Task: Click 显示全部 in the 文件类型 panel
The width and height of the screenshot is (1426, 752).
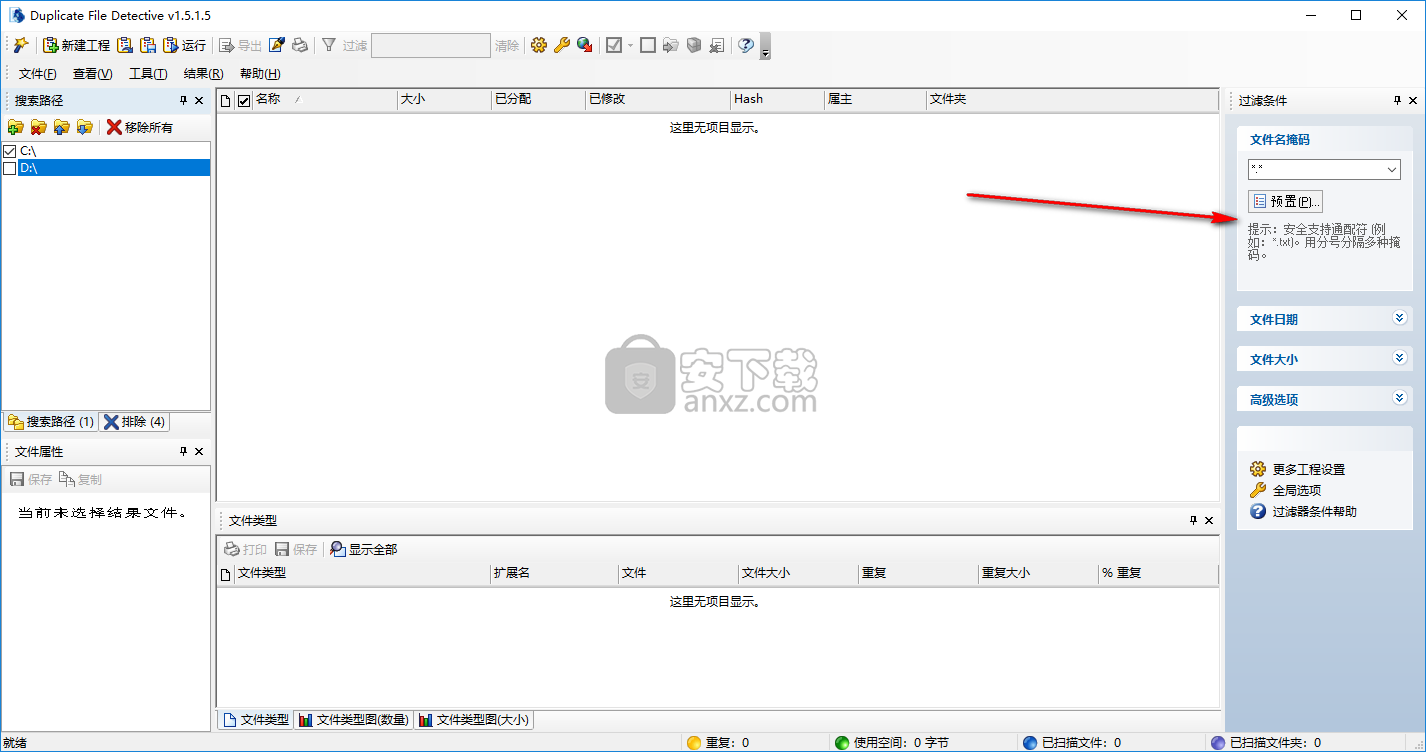Action: pyautogui.click(x=363, y=549)
